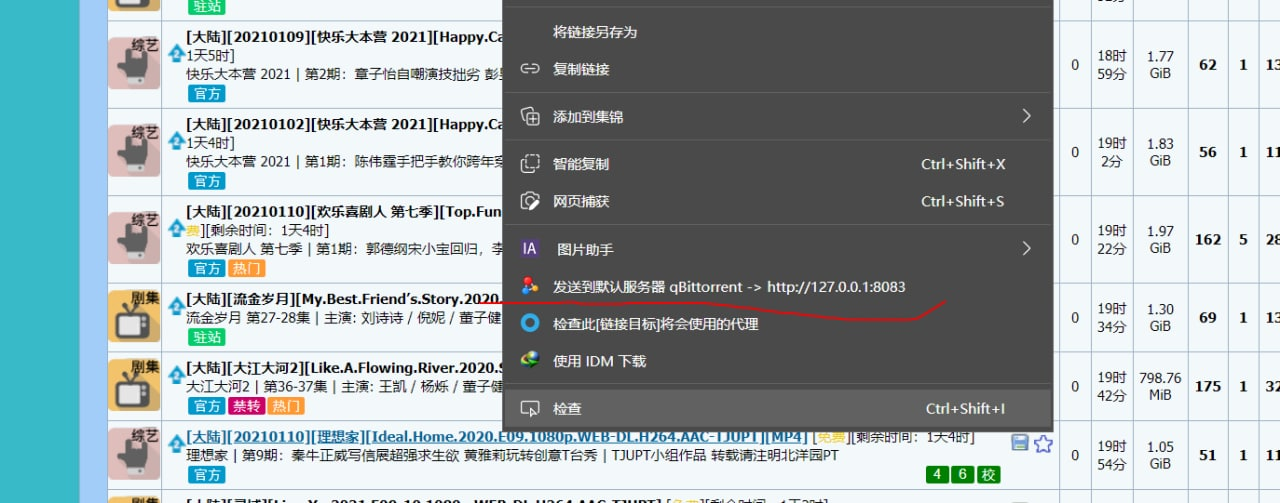Click 热门 tag under 大江大河2

(286, 406)
